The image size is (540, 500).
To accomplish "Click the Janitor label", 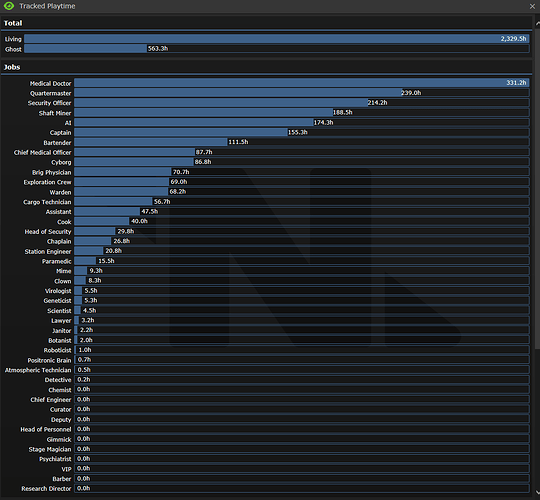I will 61,331.
